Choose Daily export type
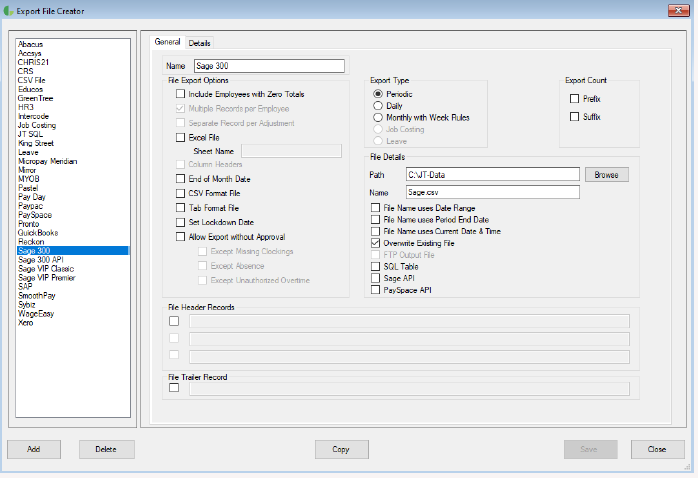Screen dimensions: 698x478 (378, 105)
